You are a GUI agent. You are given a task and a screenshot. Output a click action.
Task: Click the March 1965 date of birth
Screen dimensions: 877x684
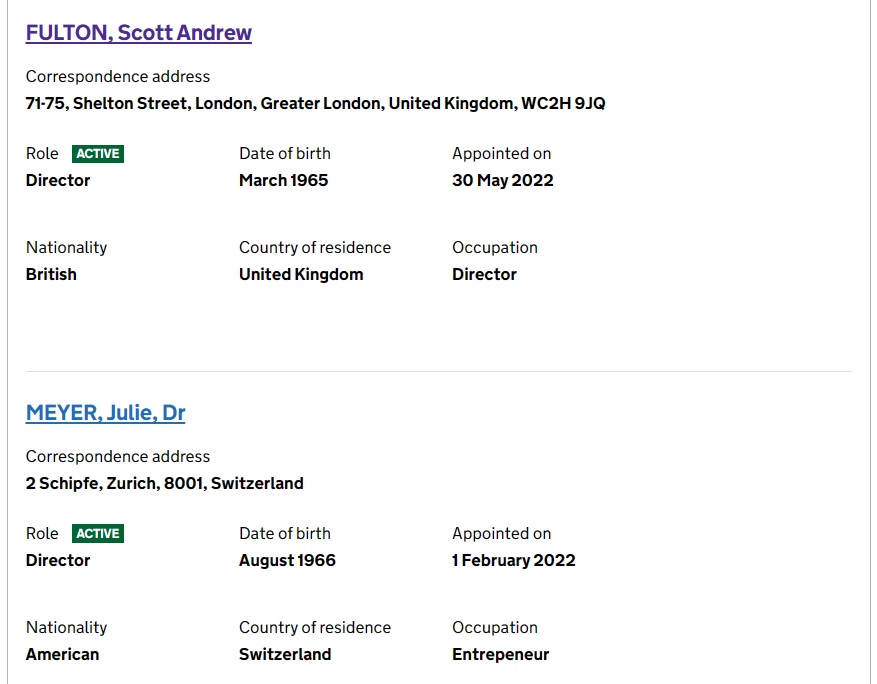tap(283, 181)
